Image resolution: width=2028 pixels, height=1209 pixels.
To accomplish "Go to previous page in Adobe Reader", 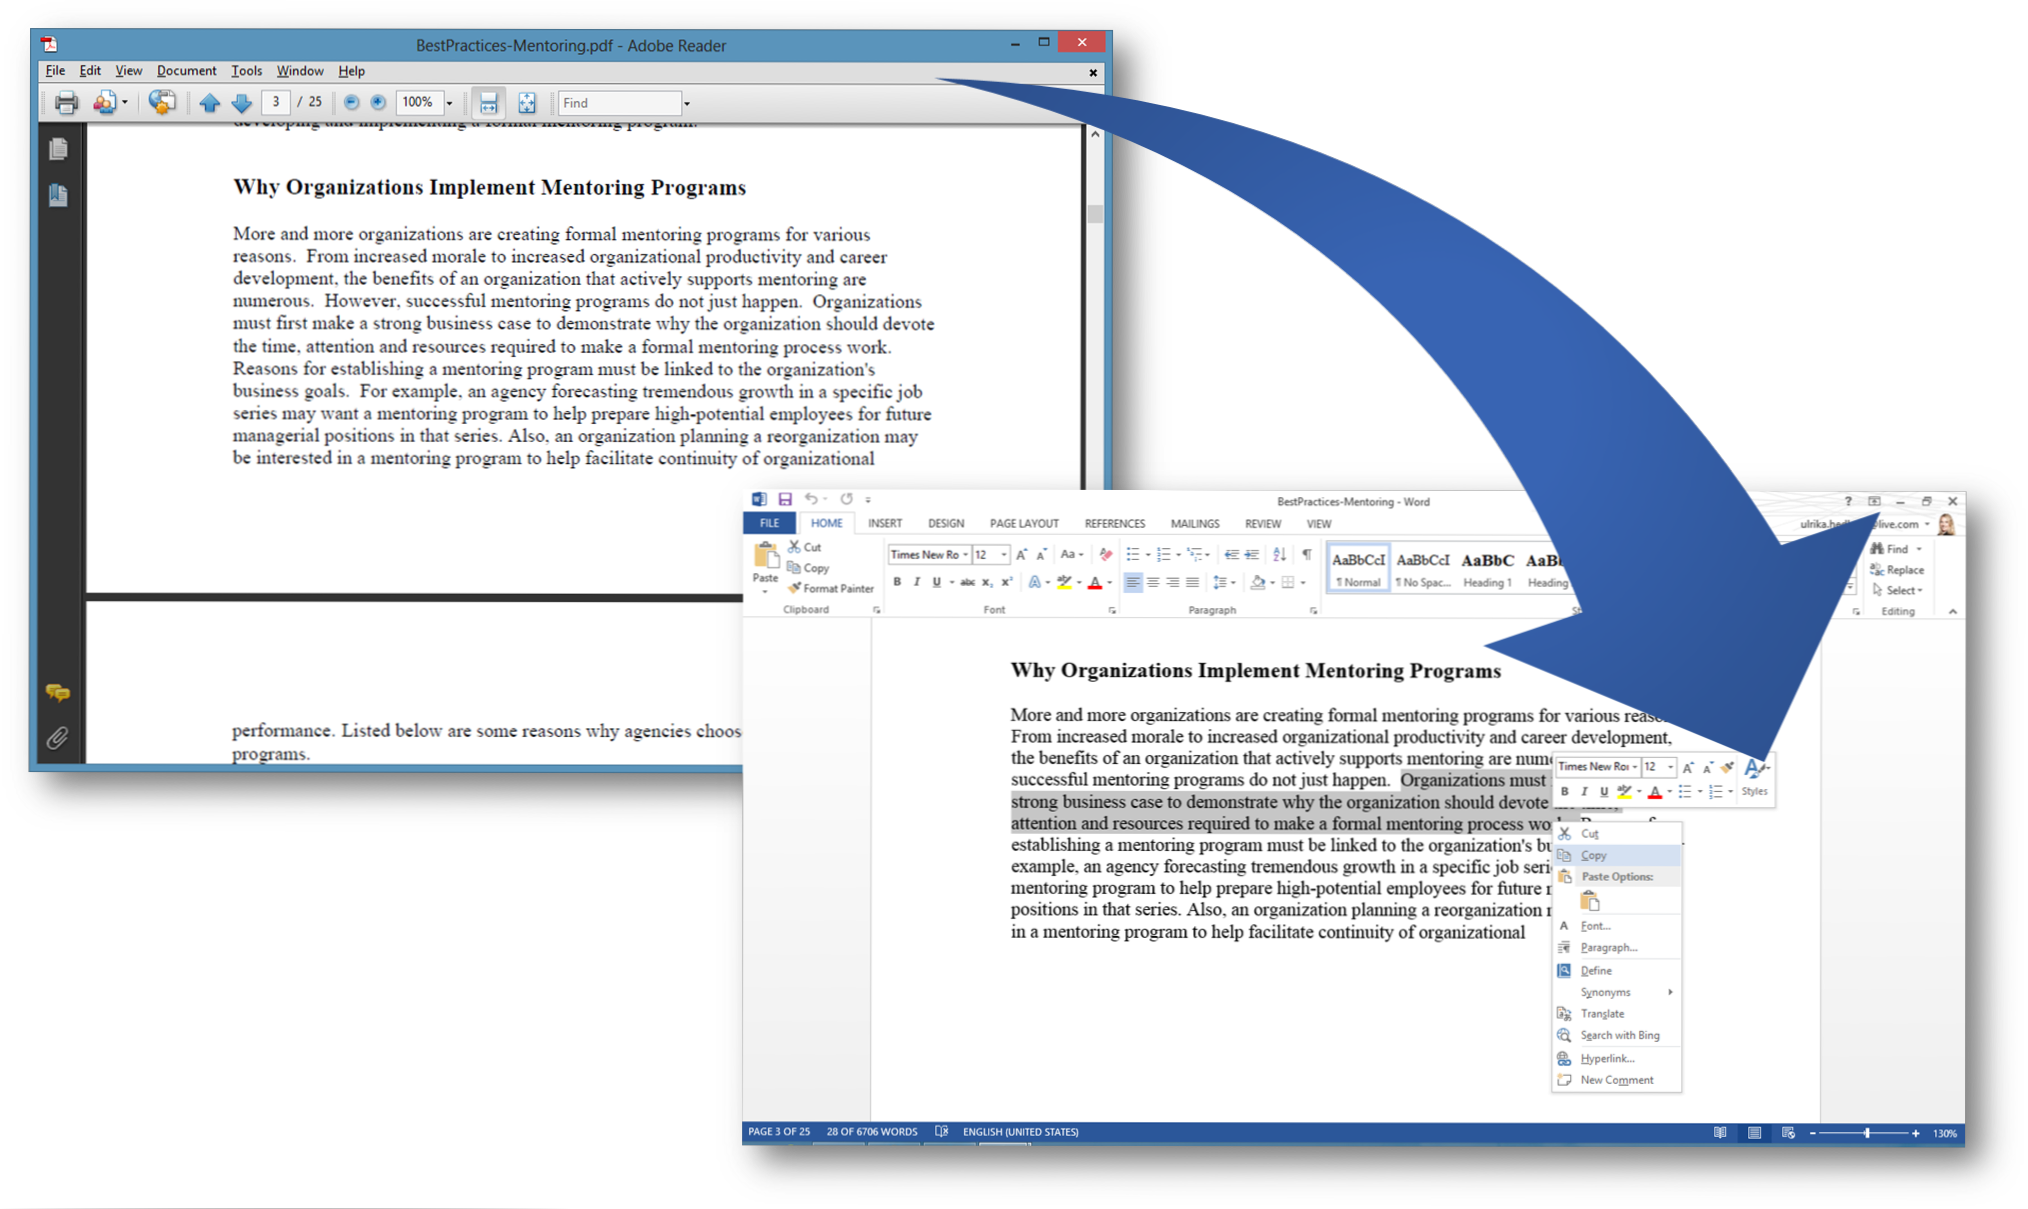I will [x=209, y=102].
